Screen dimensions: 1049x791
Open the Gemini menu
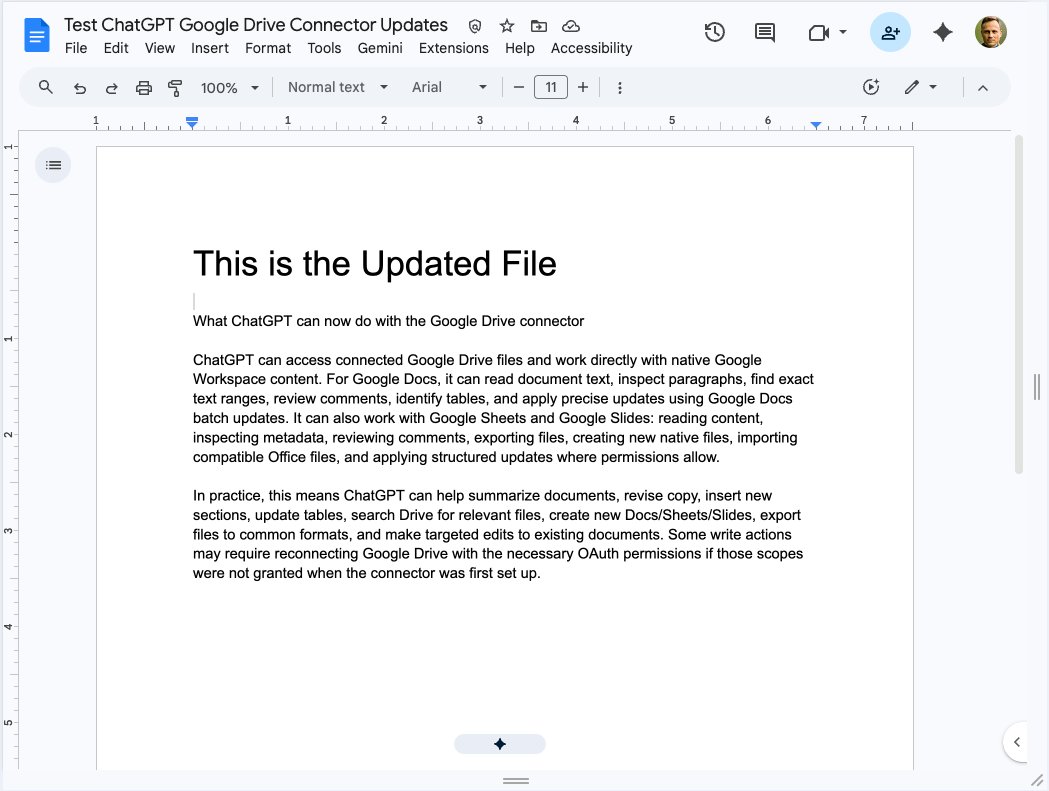[x=380, y=48]
